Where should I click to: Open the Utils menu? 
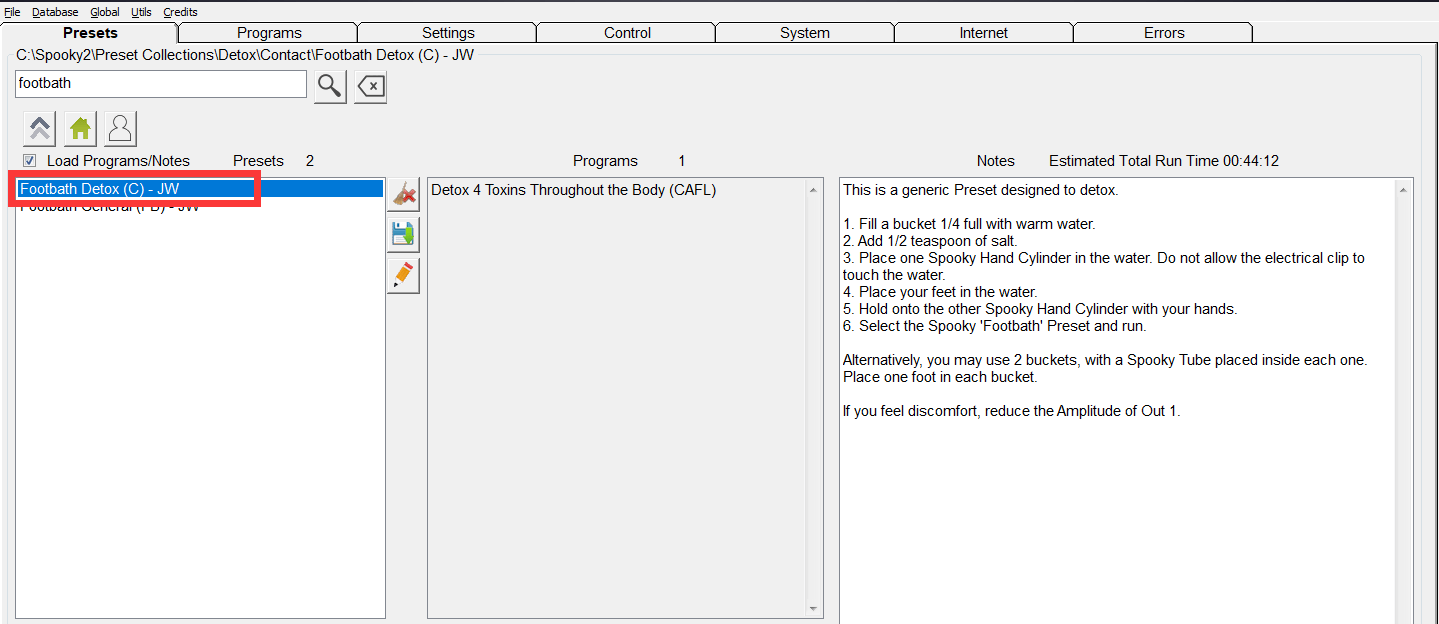(141, 12)
